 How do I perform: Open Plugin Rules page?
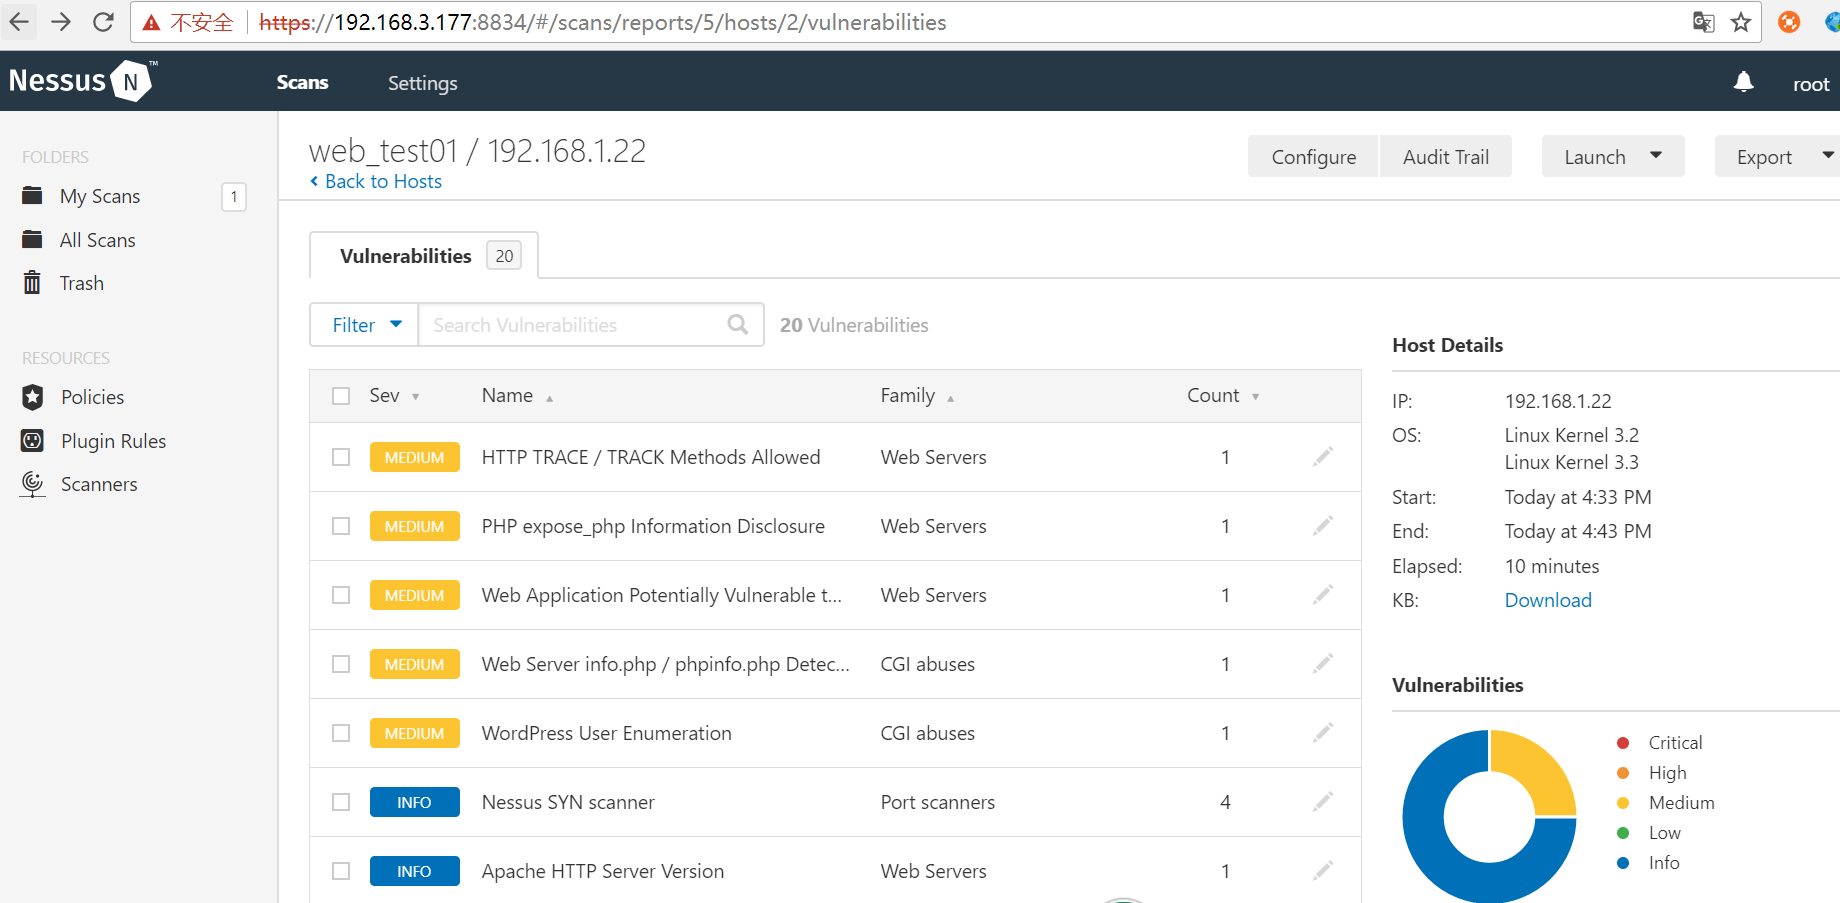(x=113, y=441)
